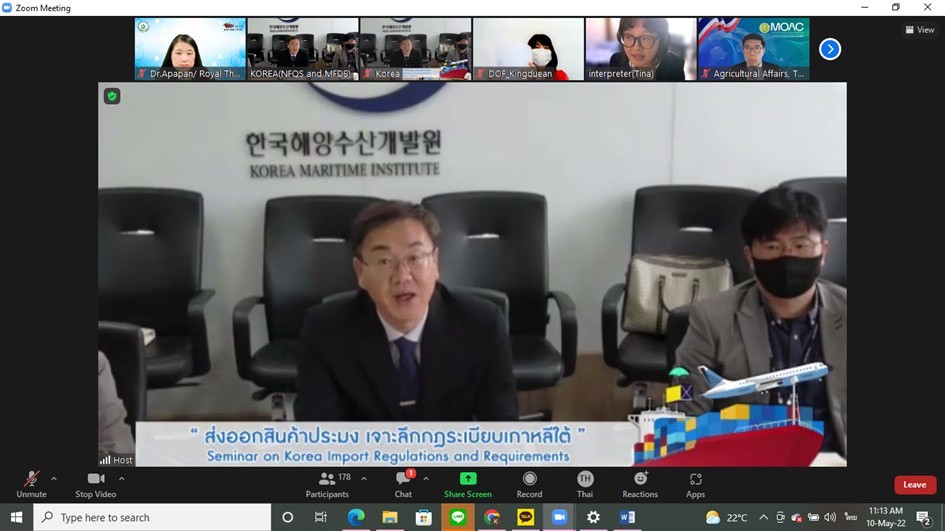
Task: Select interpreter(Tina) video thumbnail
Action: [641, 49]
